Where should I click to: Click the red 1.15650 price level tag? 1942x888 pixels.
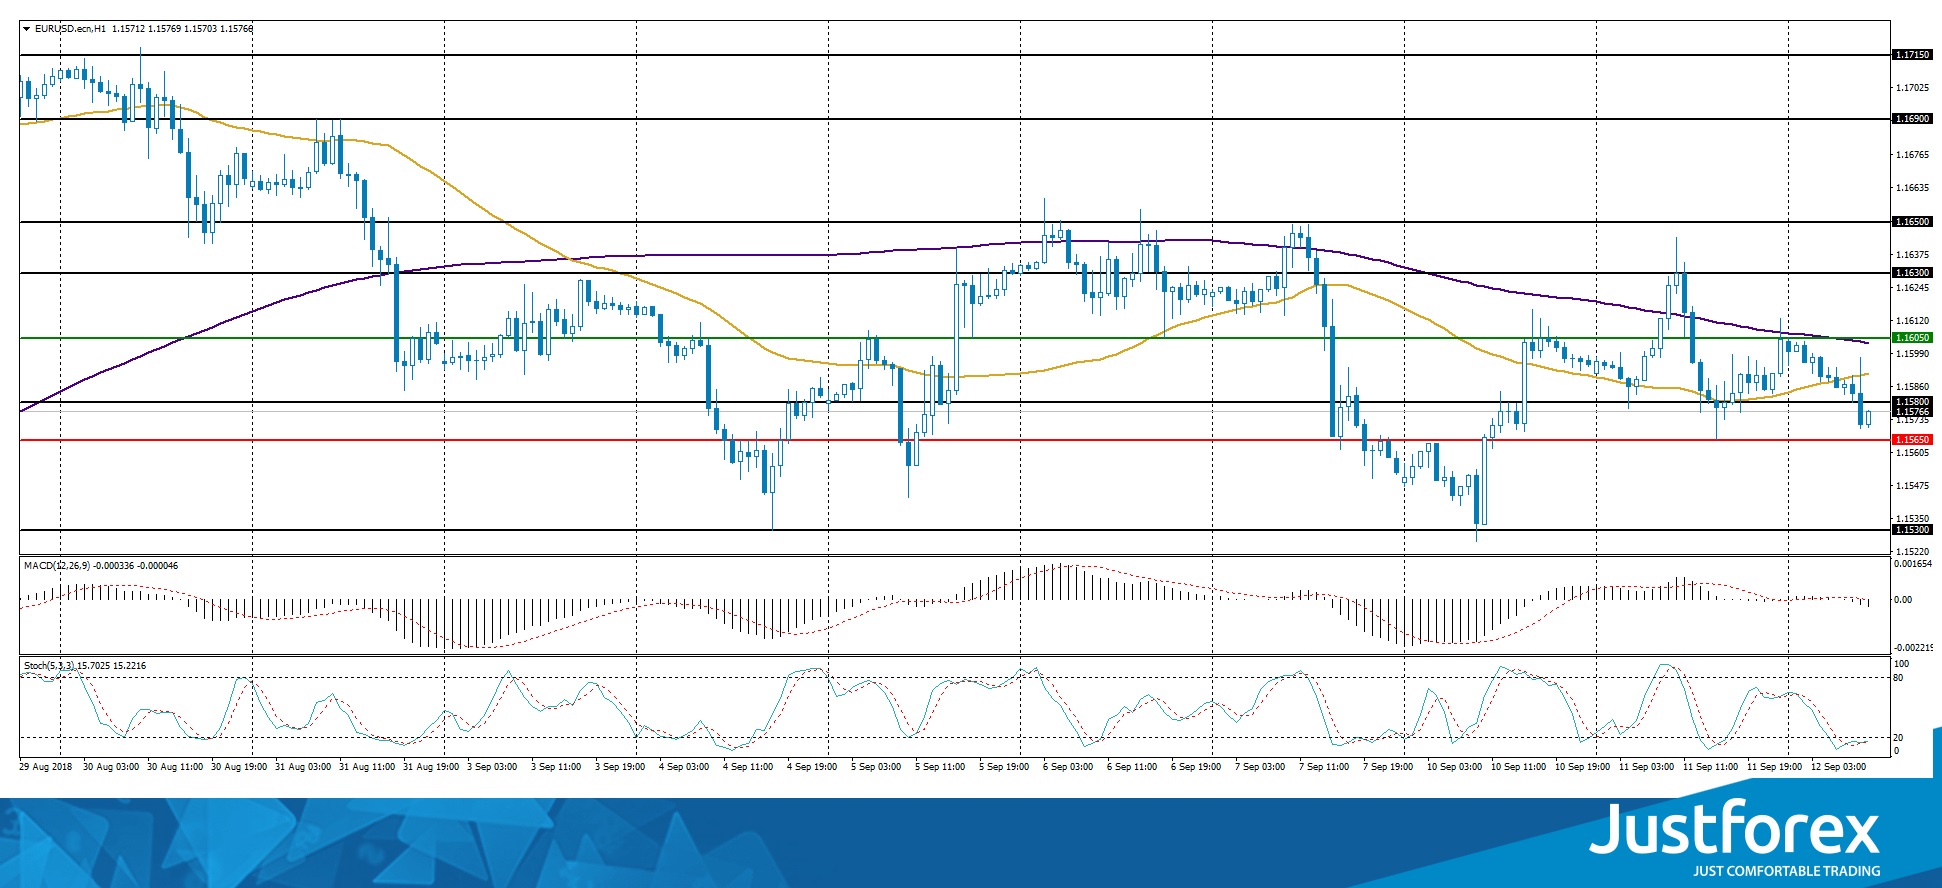1912,440
